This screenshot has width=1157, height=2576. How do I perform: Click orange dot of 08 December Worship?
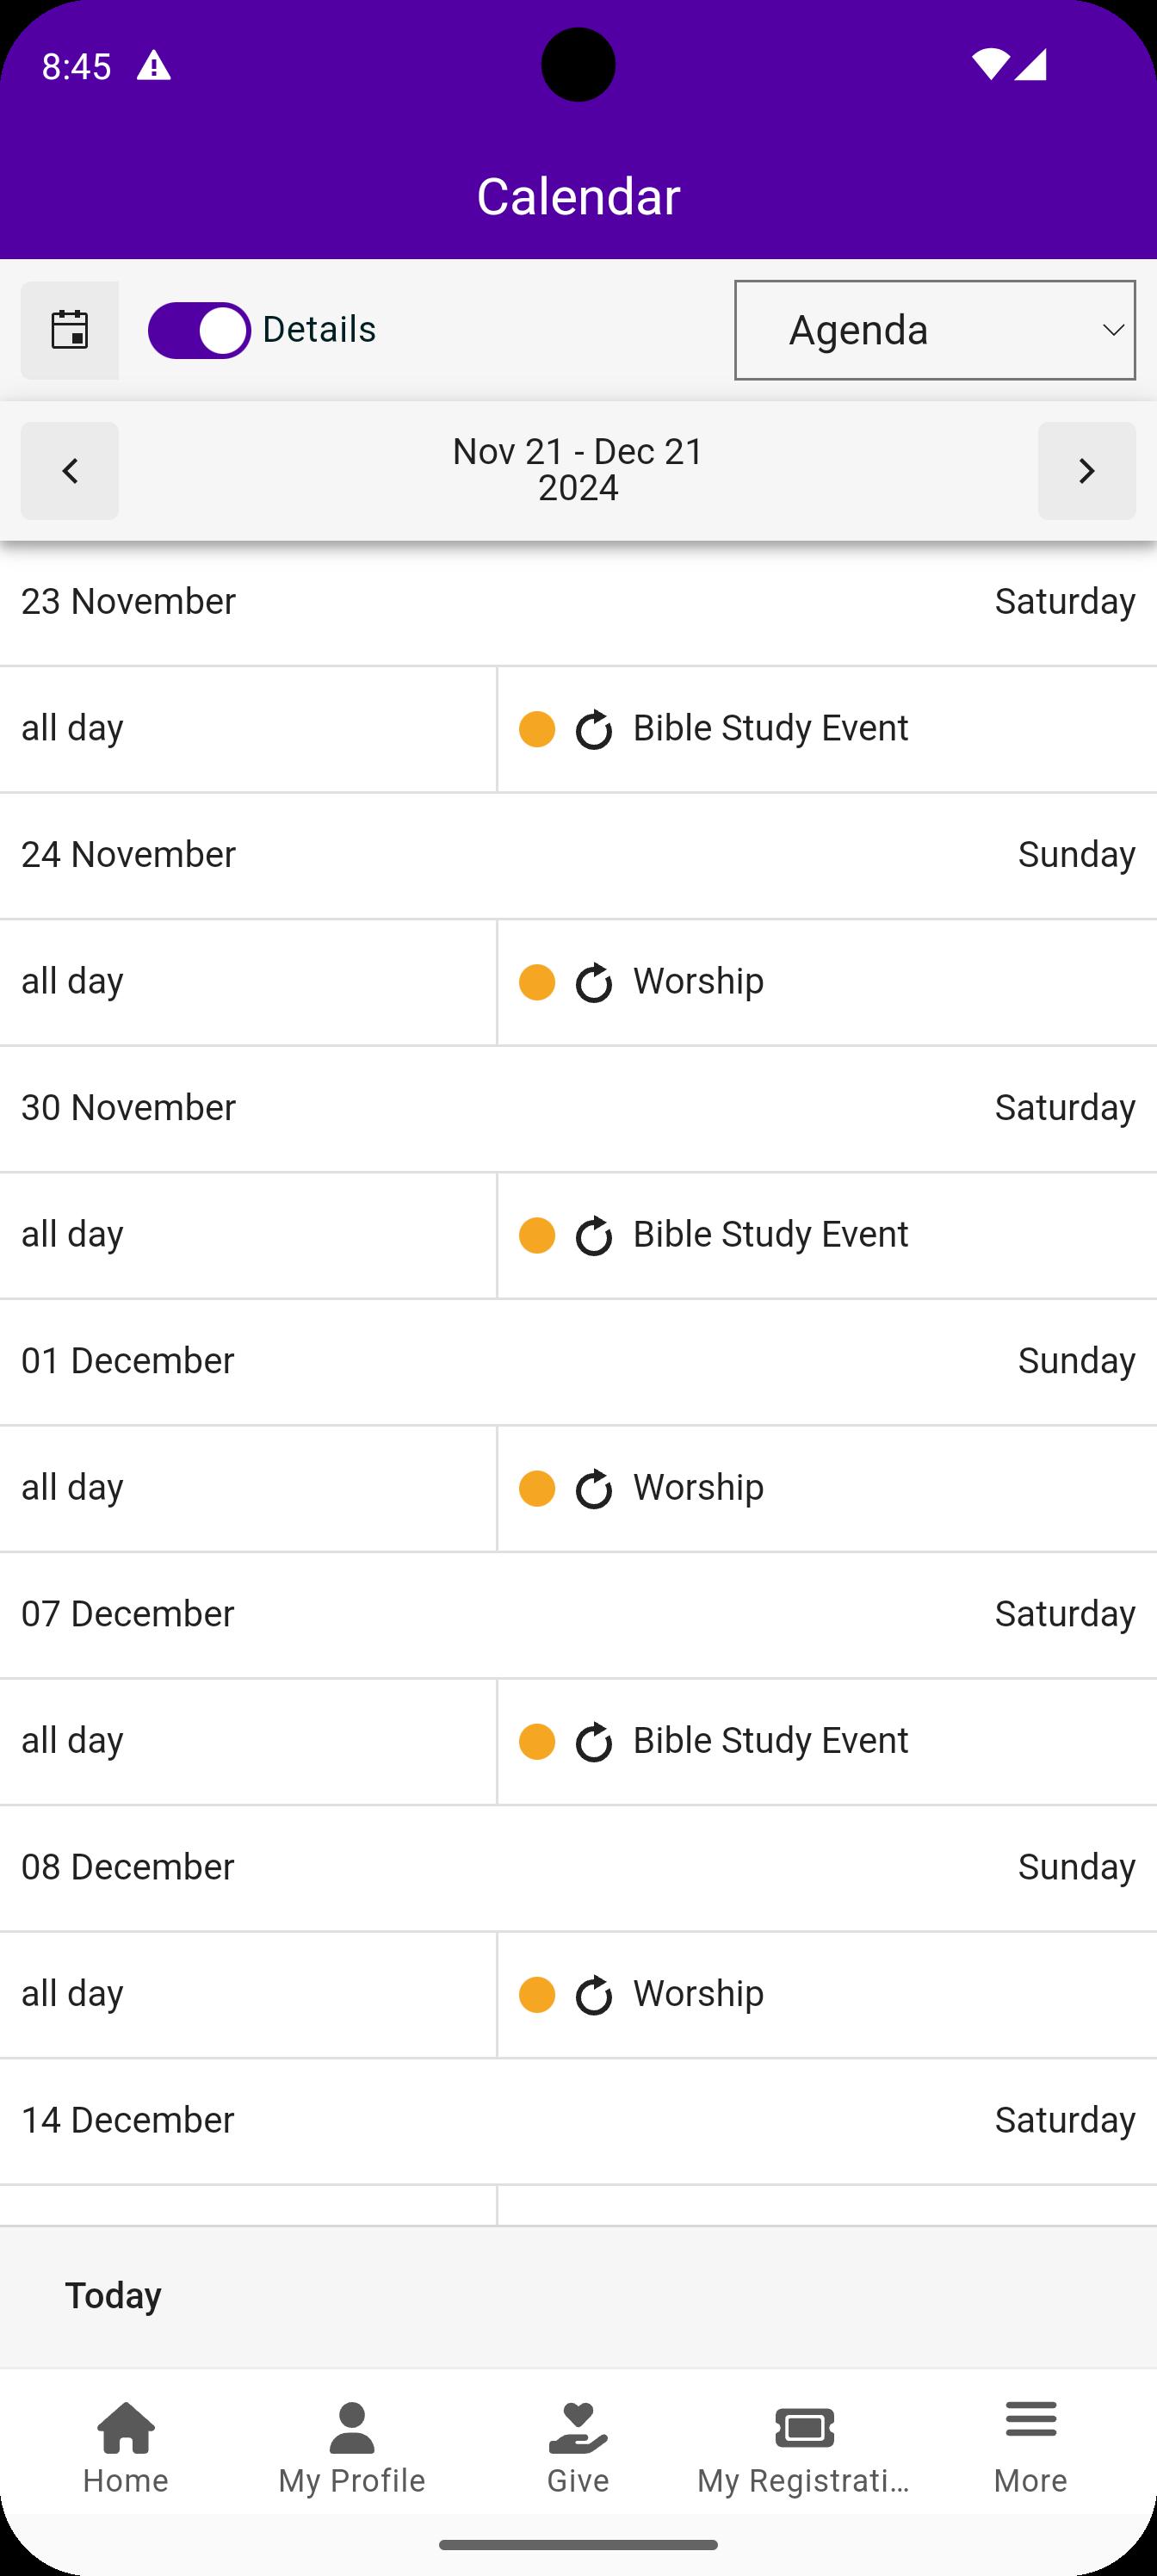537,1994
